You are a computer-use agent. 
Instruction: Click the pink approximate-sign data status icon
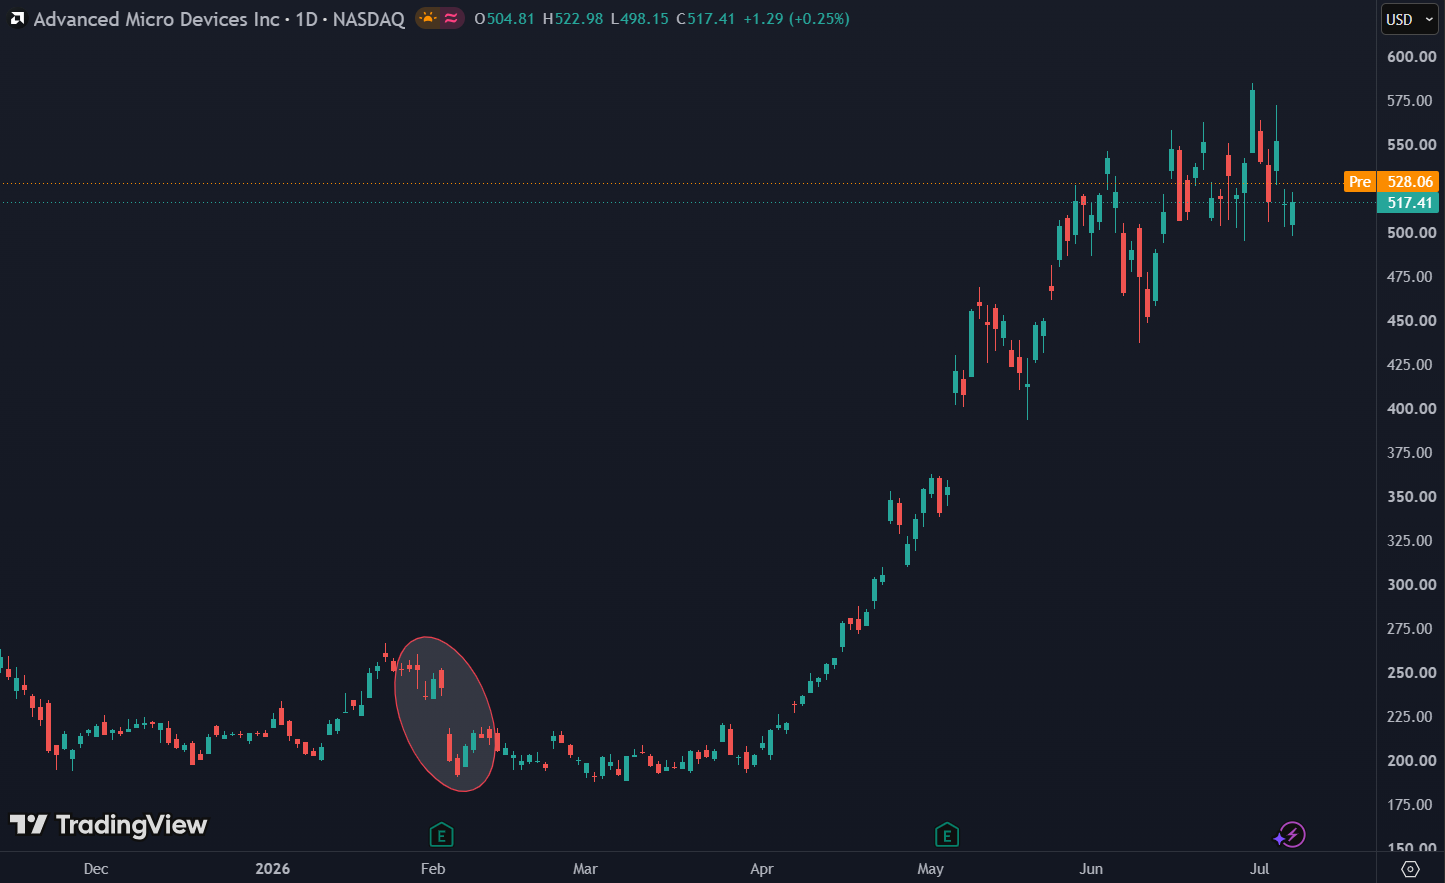click(x=451, y=18)
